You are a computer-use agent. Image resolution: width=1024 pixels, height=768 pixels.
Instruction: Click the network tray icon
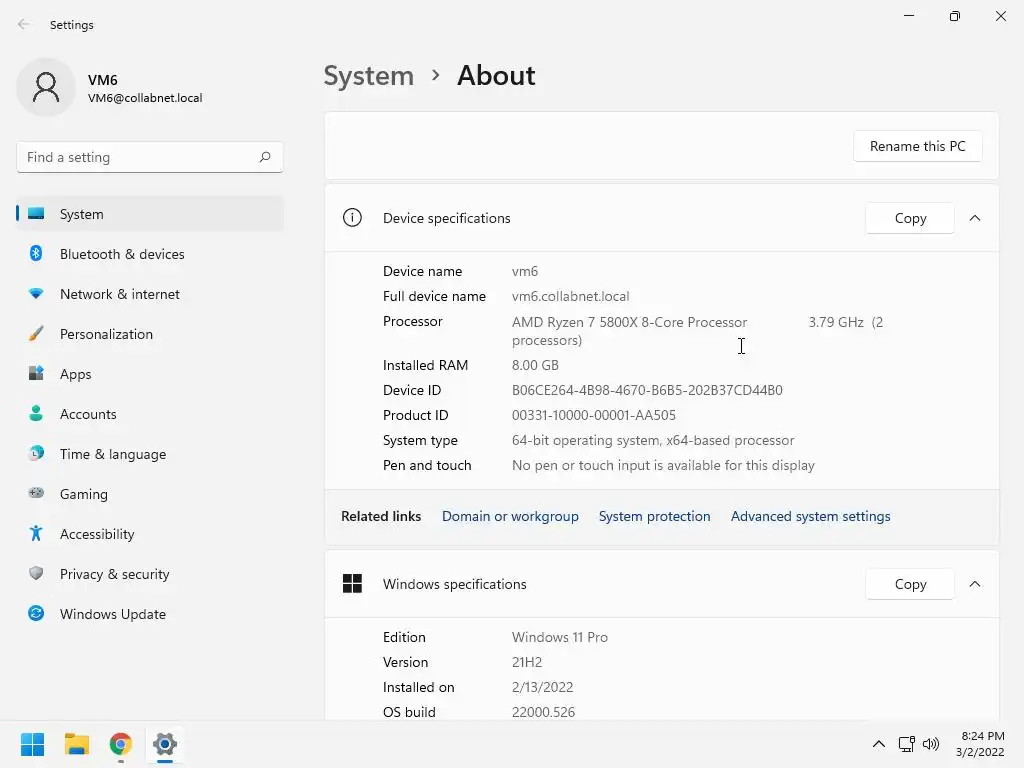[x=906, y=744]
